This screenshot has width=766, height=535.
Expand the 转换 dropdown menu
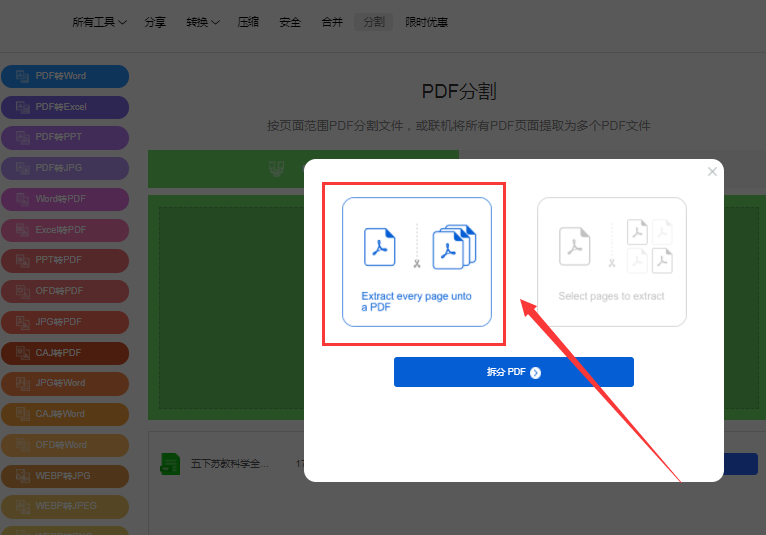click(x=203, y=22)
